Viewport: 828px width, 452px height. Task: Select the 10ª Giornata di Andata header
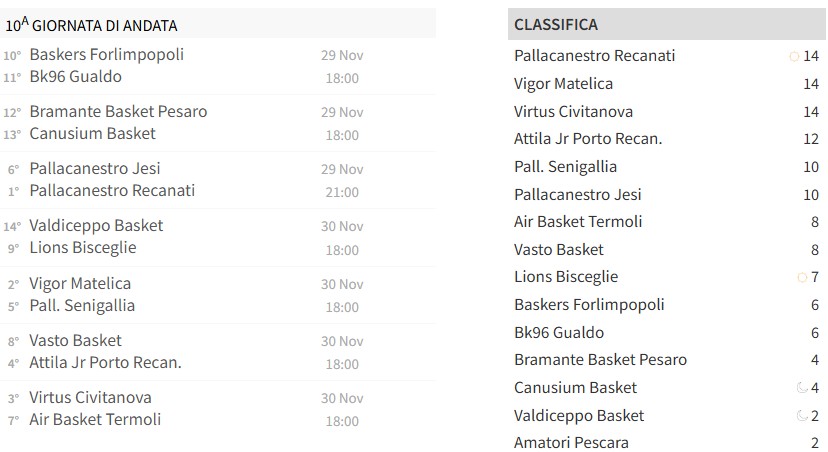(x=92, y=25)
